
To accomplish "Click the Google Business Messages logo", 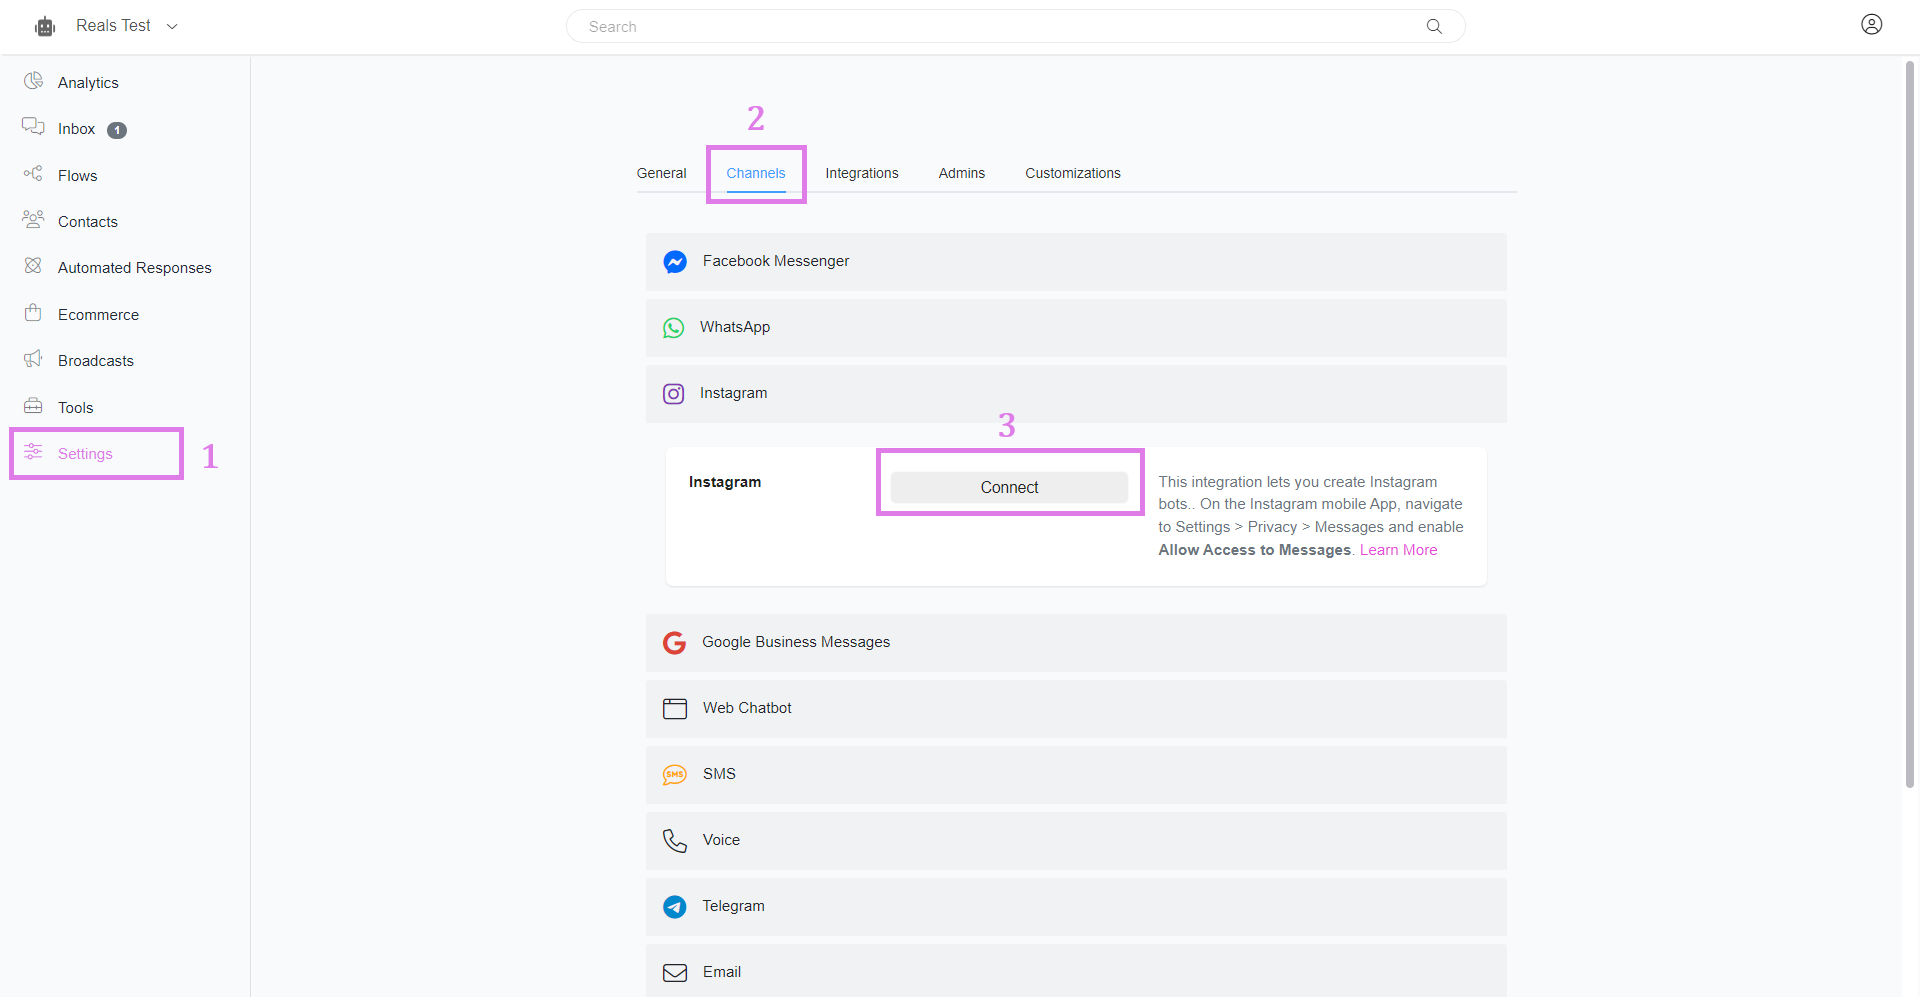I will [x=675, y=643].
